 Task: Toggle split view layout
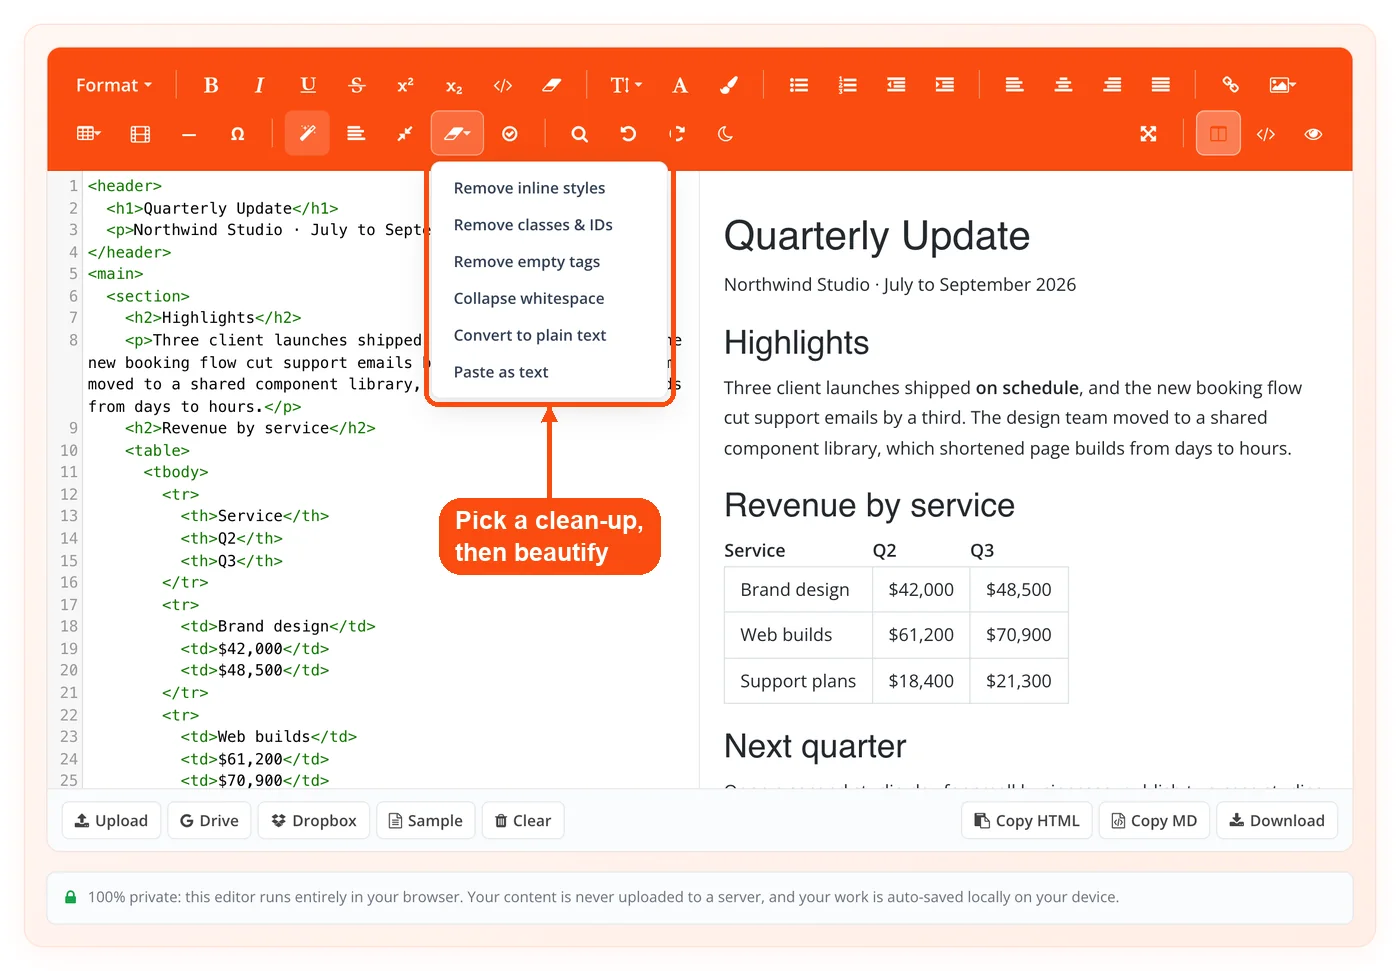tap(1218, 134)
